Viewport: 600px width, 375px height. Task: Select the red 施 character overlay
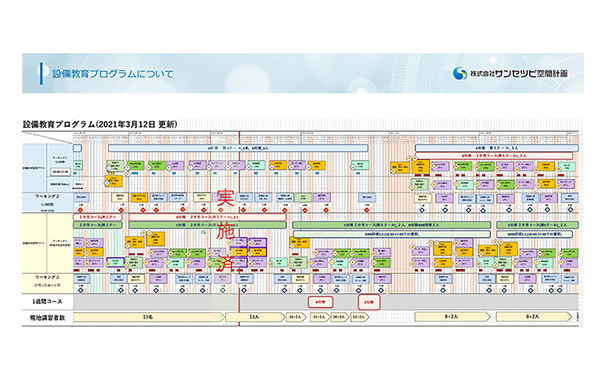(x=225, y=231)
